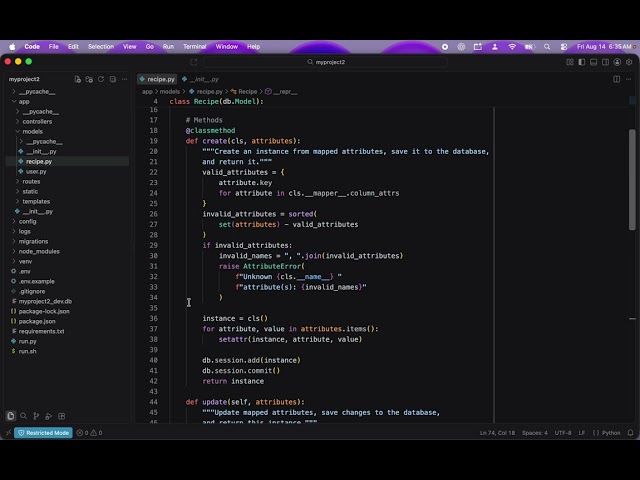640x480 pixels.
Task: Click the remote window indicator in status bar
Action: tap(9, 433)
